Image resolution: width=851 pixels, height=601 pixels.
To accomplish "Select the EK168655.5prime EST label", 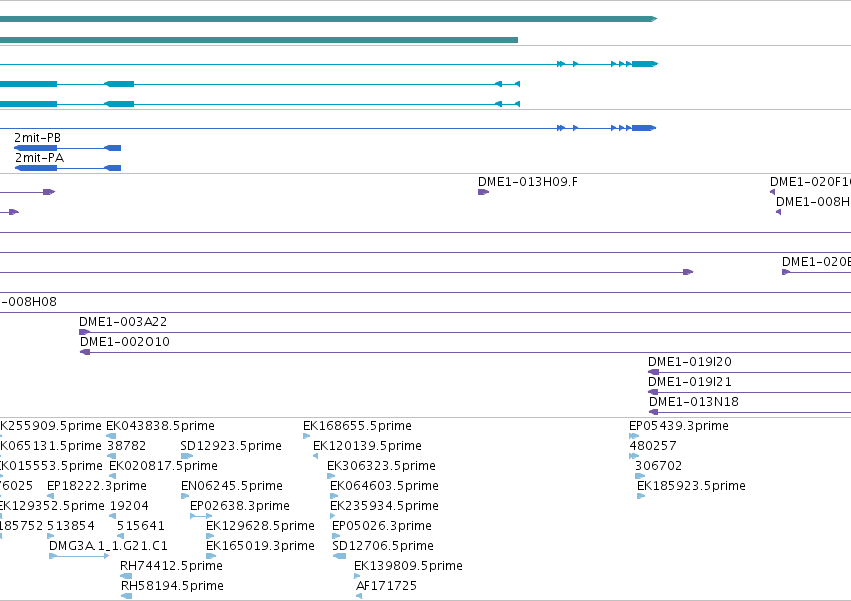I will click(x=357, y=426).
